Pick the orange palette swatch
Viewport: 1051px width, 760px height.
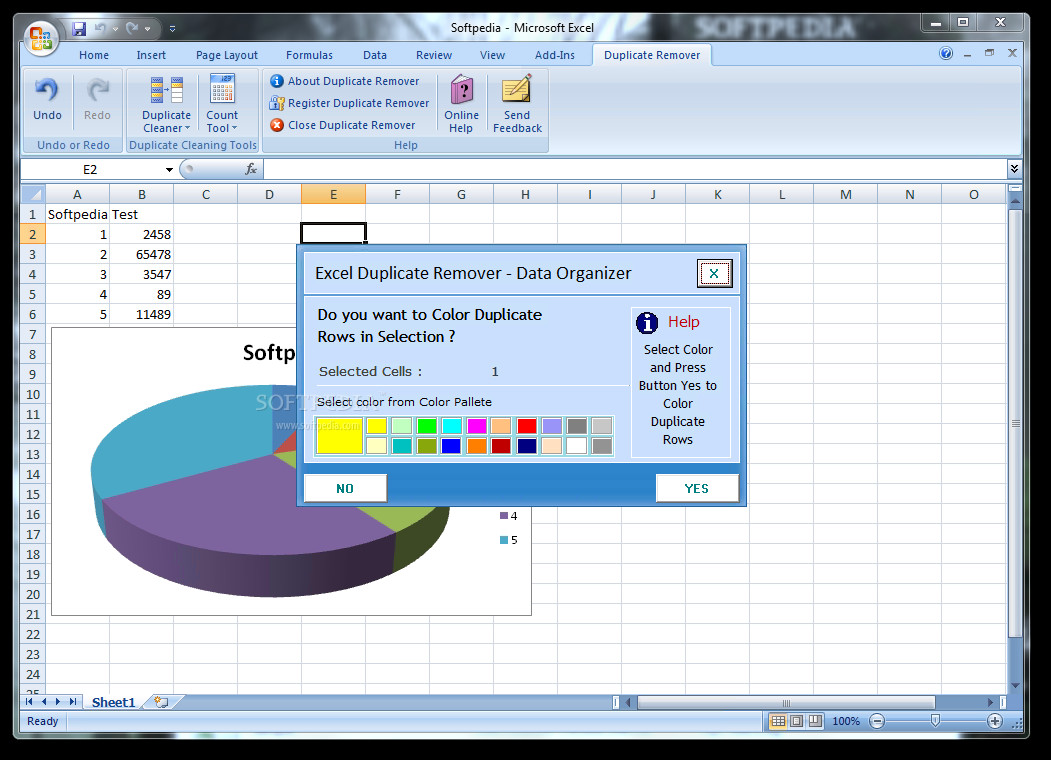(x=477, y=446)
